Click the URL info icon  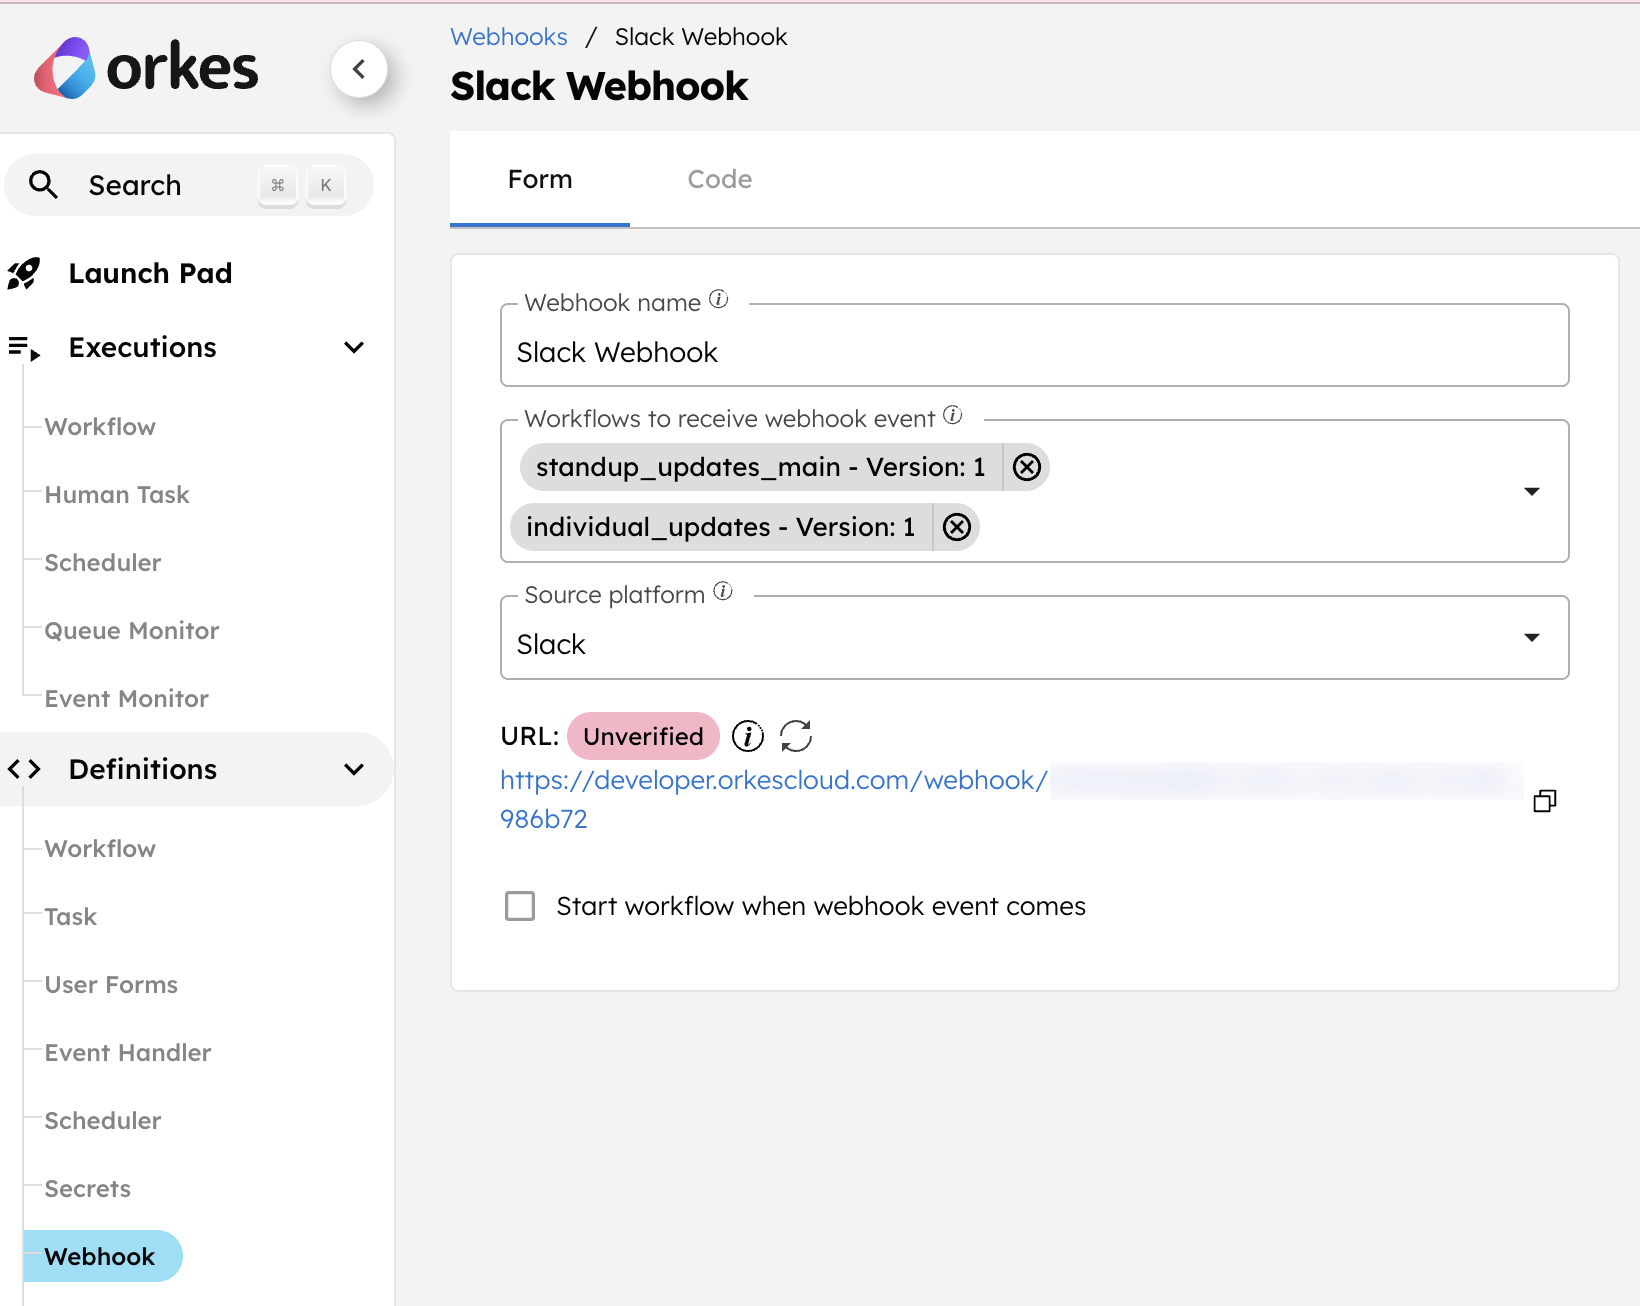(x=748, y=736)
